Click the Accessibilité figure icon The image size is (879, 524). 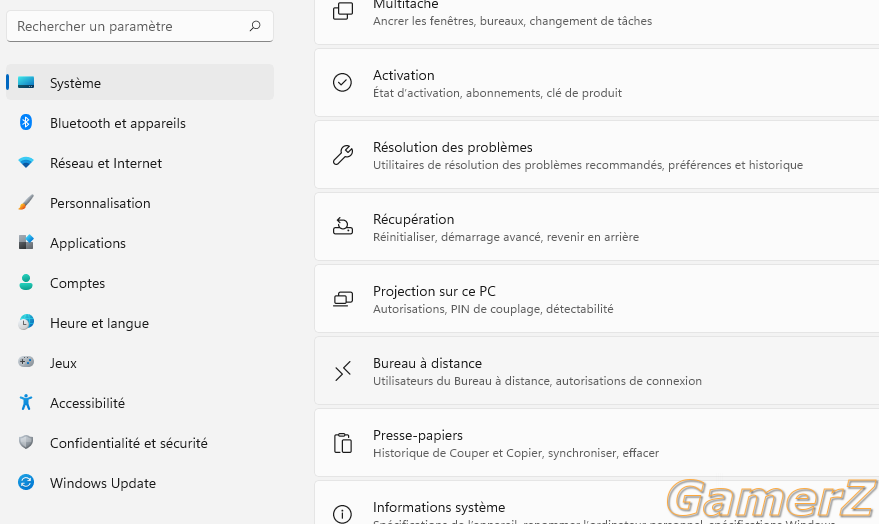pyautogui.click(x=26, y=402)
